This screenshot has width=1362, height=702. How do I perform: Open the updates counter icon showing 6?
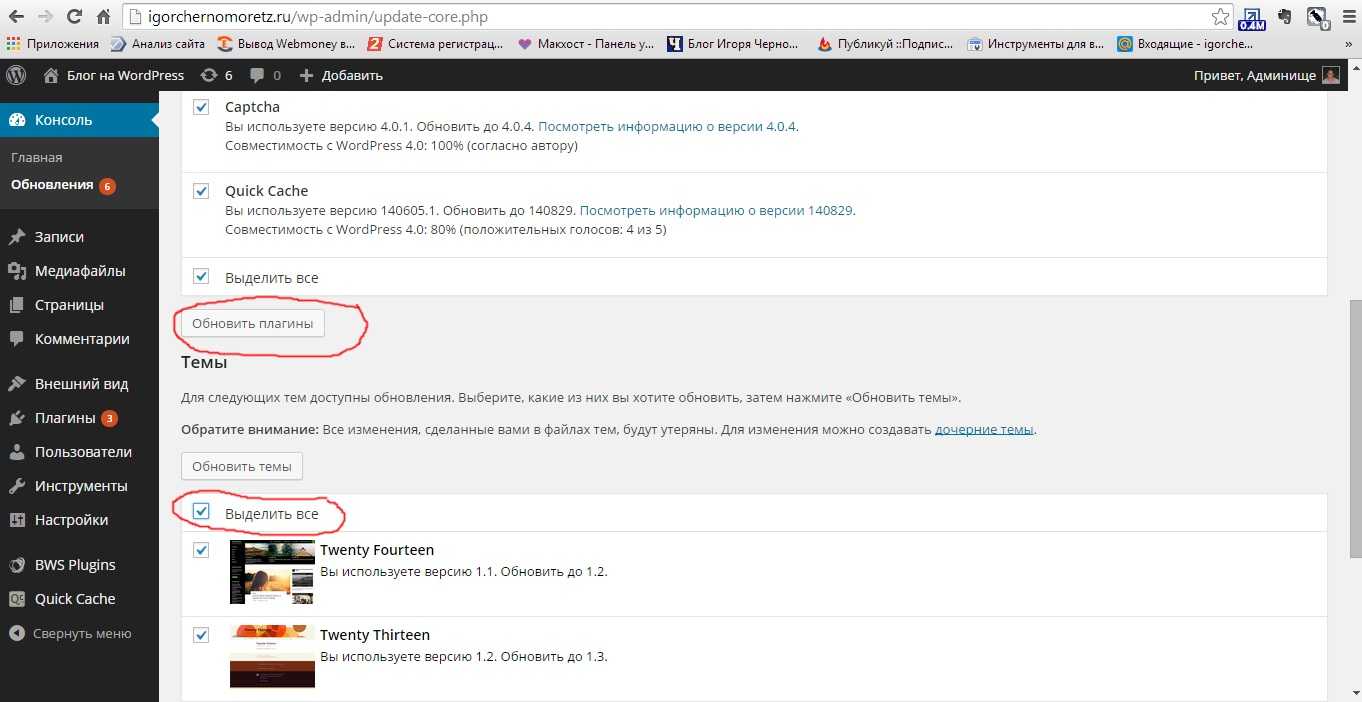pyautogui.click(x=216, y=75)
